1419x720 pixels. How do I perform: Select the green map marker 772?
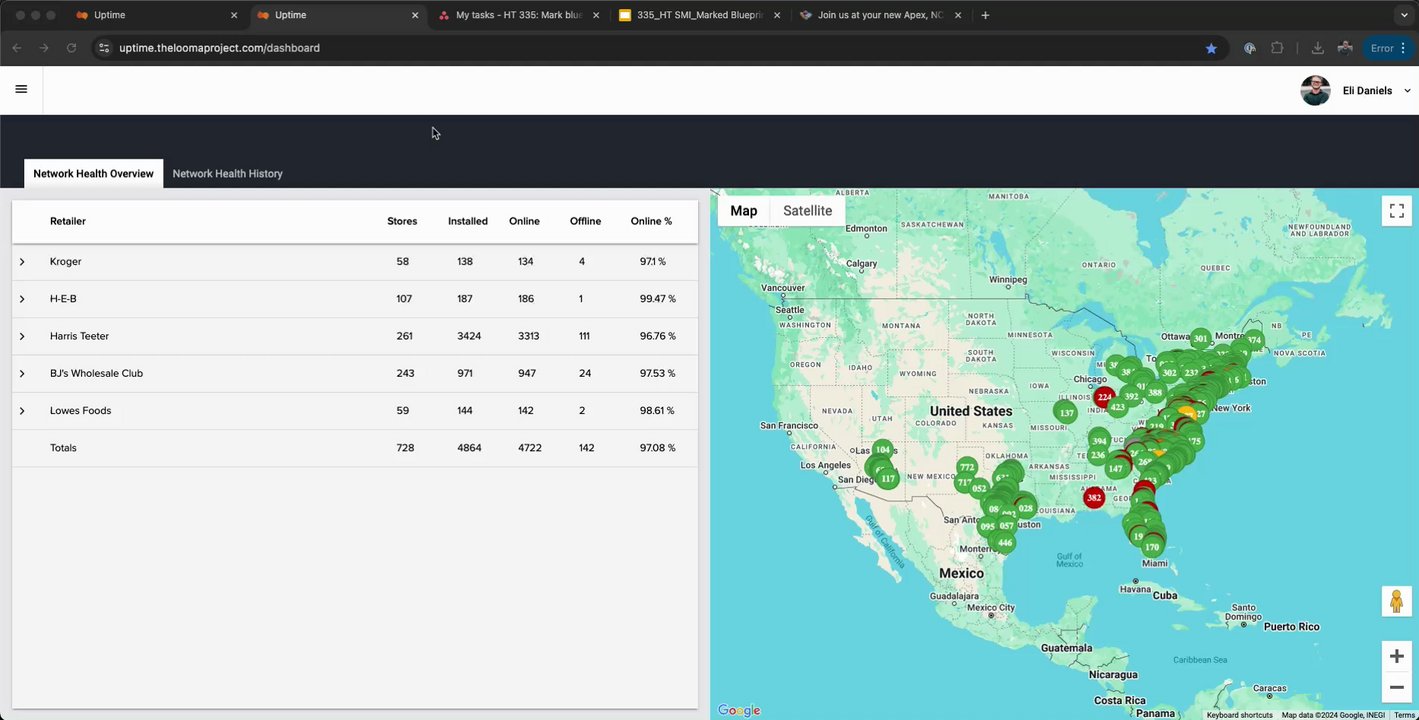966,467
